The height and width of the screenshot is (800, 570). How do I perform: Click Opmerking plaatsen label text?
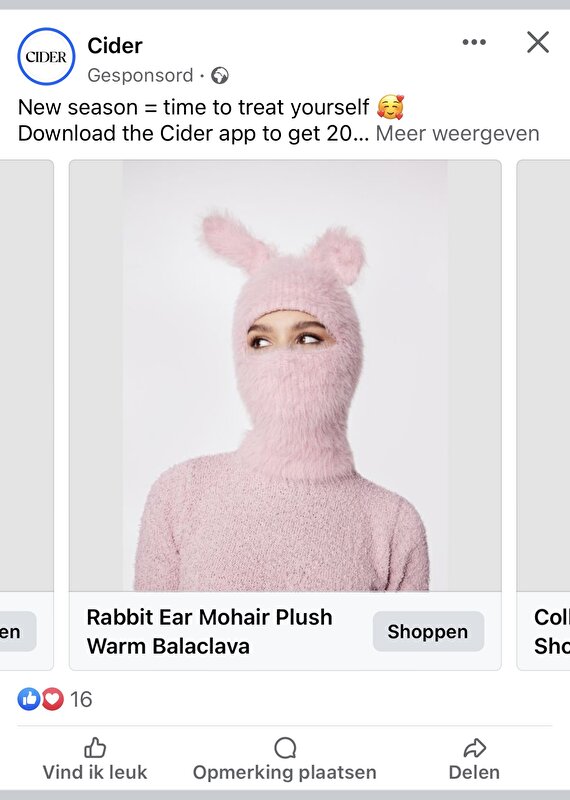pyautogui.click(x=285, y=772)
